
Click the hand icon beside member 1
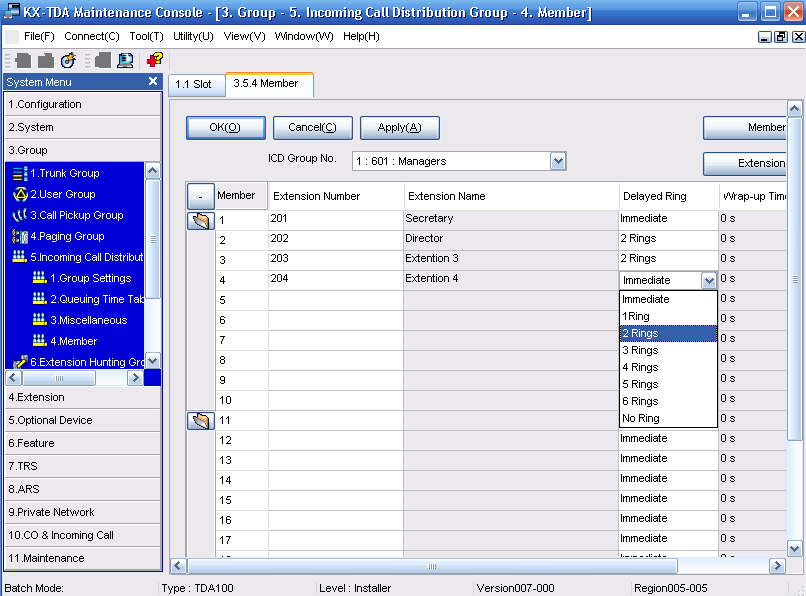click(200, 221)
